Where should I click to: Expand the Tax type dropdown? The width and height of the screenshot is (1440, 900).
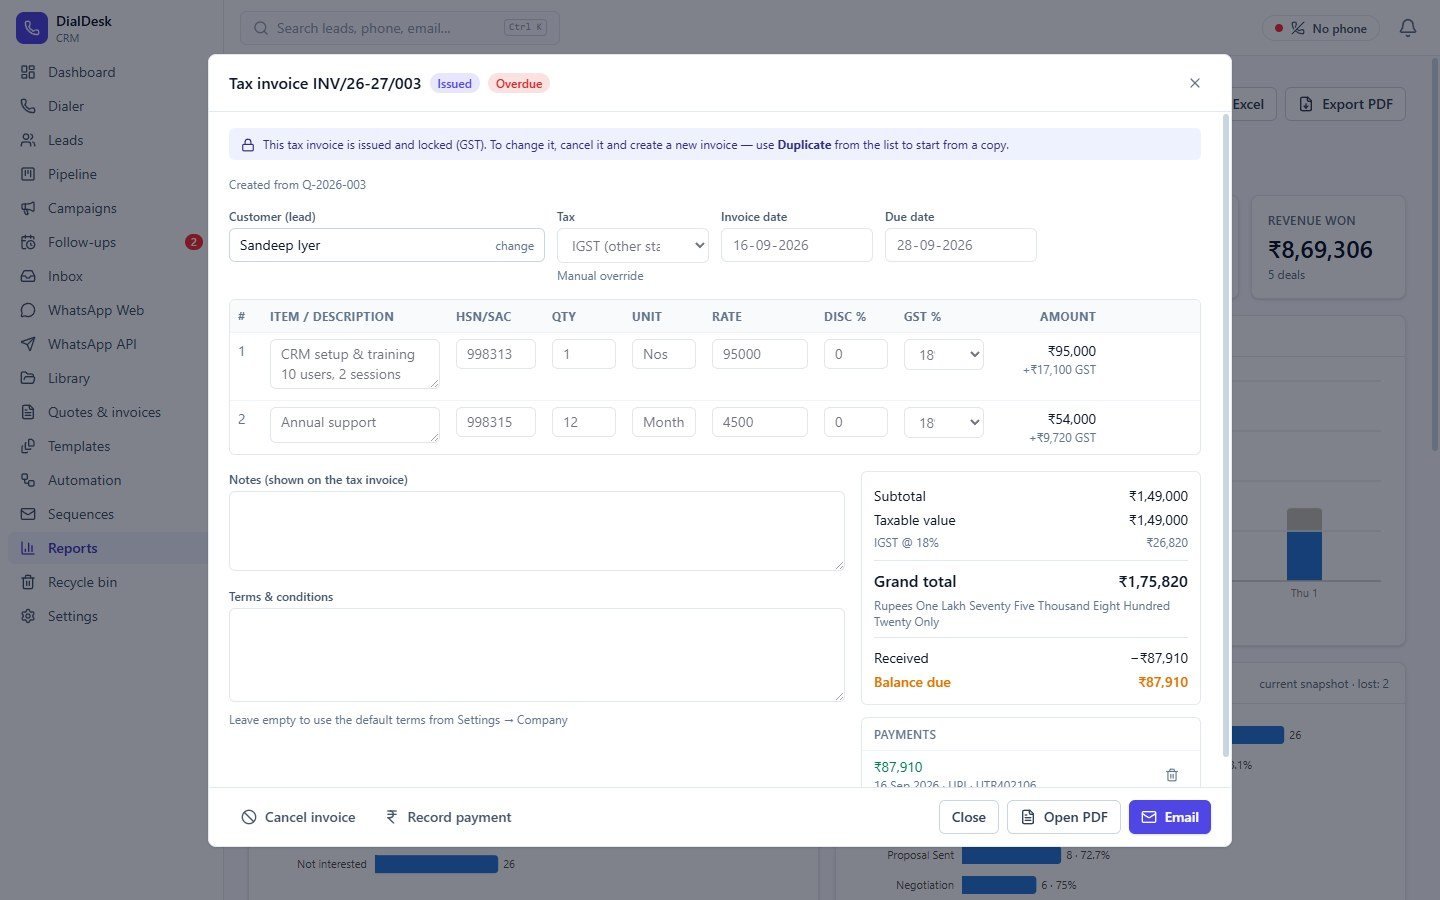tap(632, 245)
